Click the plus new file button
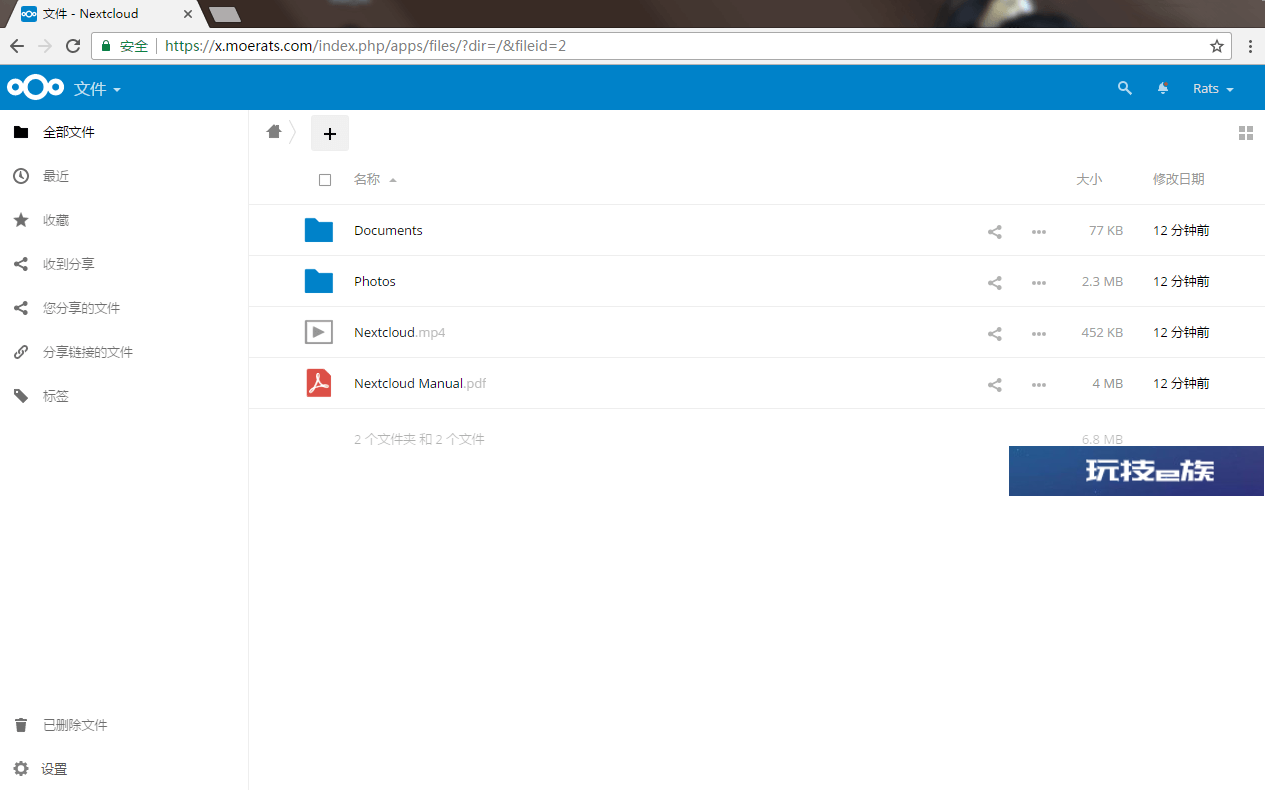The image size is (1265, 790). point(330,133)
